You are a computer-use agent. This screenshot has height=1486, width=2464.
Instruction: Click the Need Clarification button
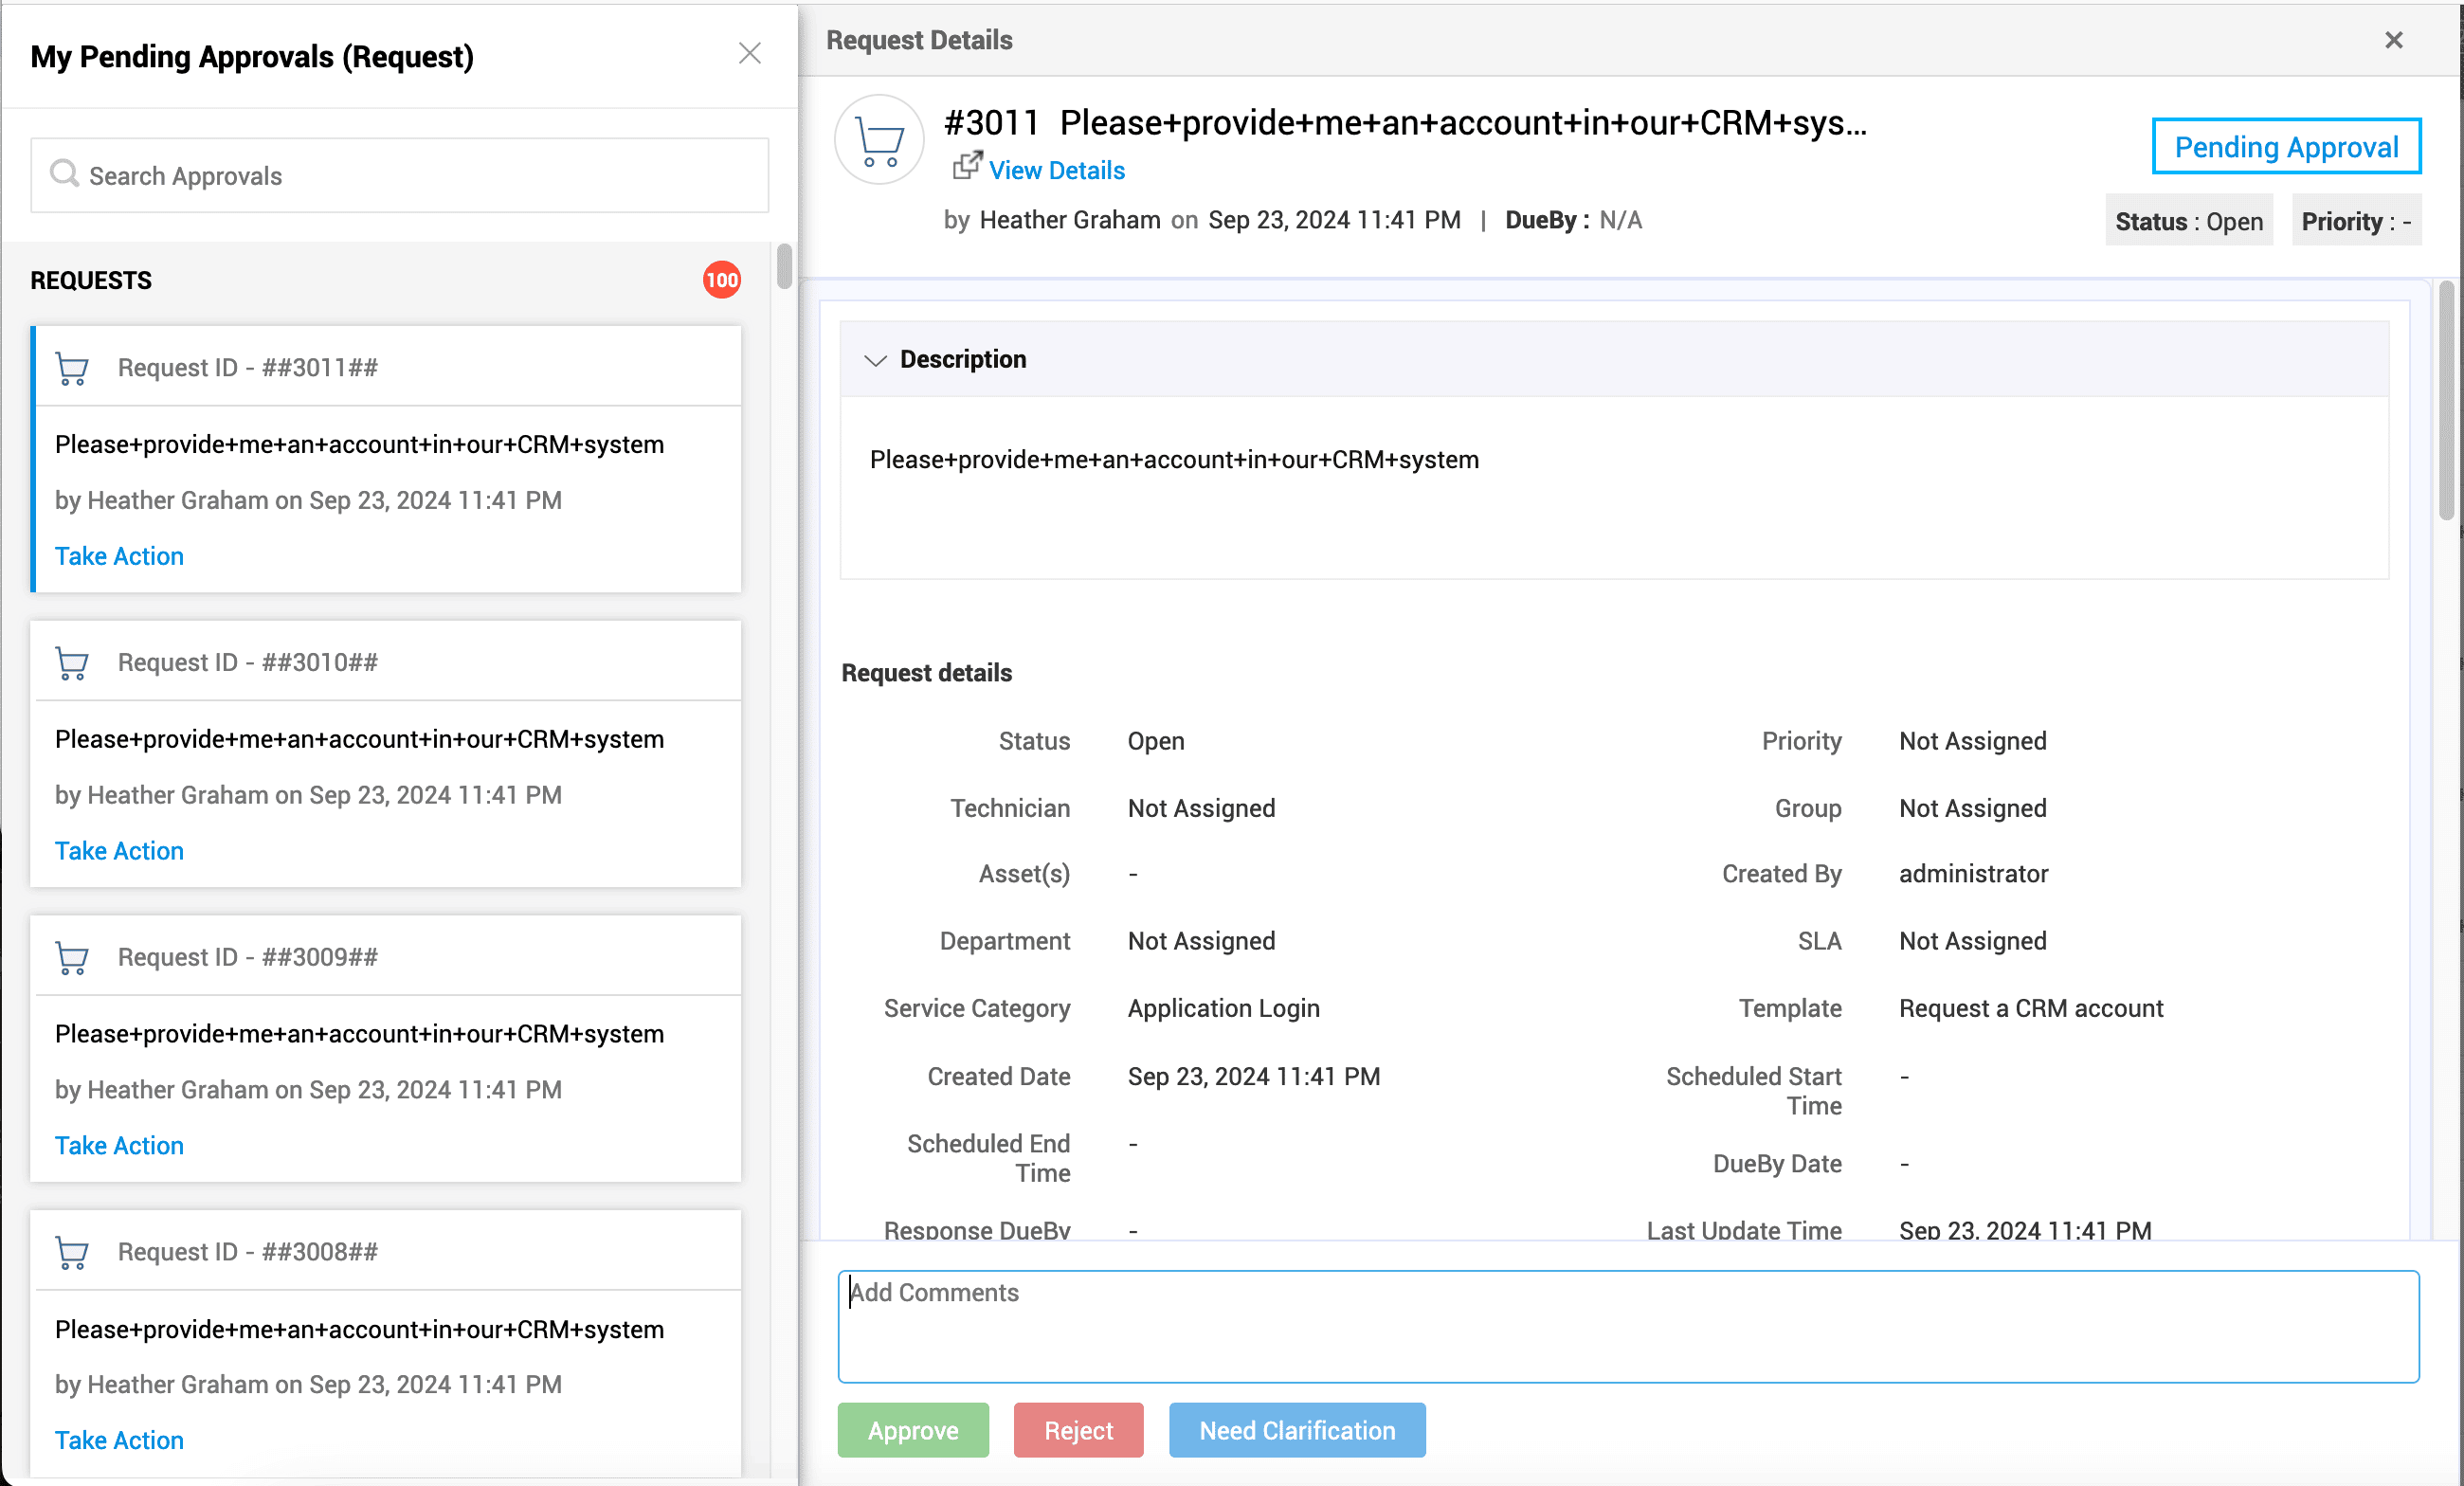(1296, 1430)
